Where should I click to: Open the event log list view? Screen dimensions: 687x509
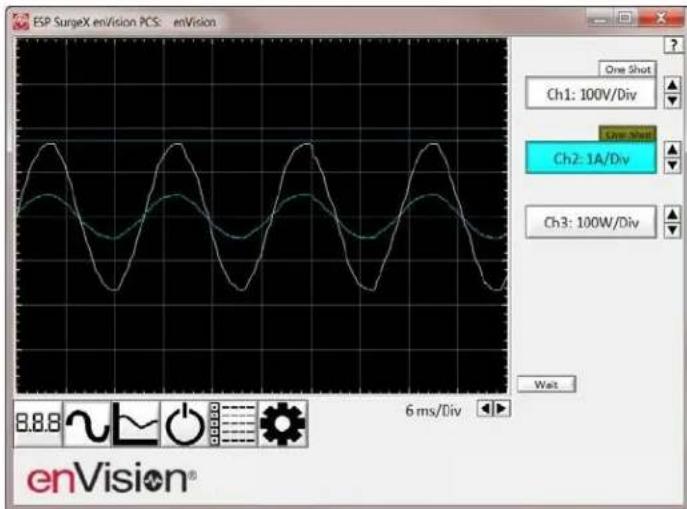(234, 424)
